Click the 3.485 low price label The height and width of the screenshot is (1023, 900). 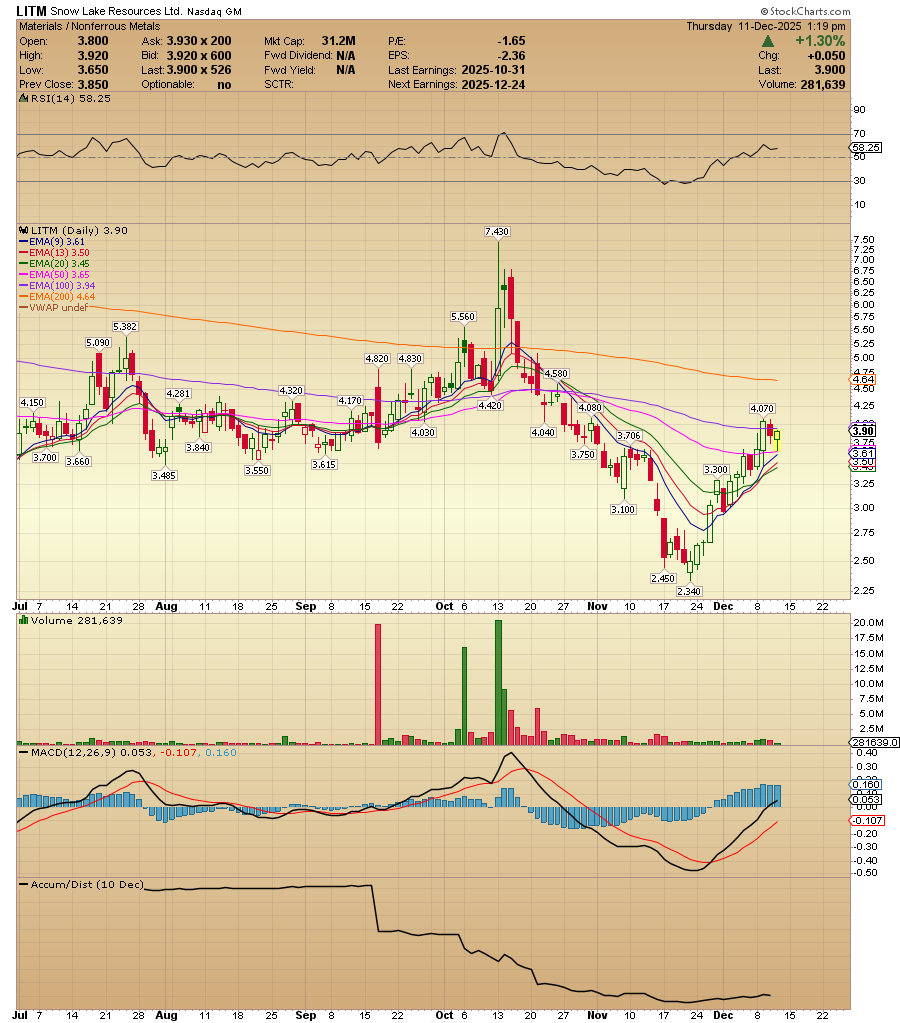[x=164, y=476]
